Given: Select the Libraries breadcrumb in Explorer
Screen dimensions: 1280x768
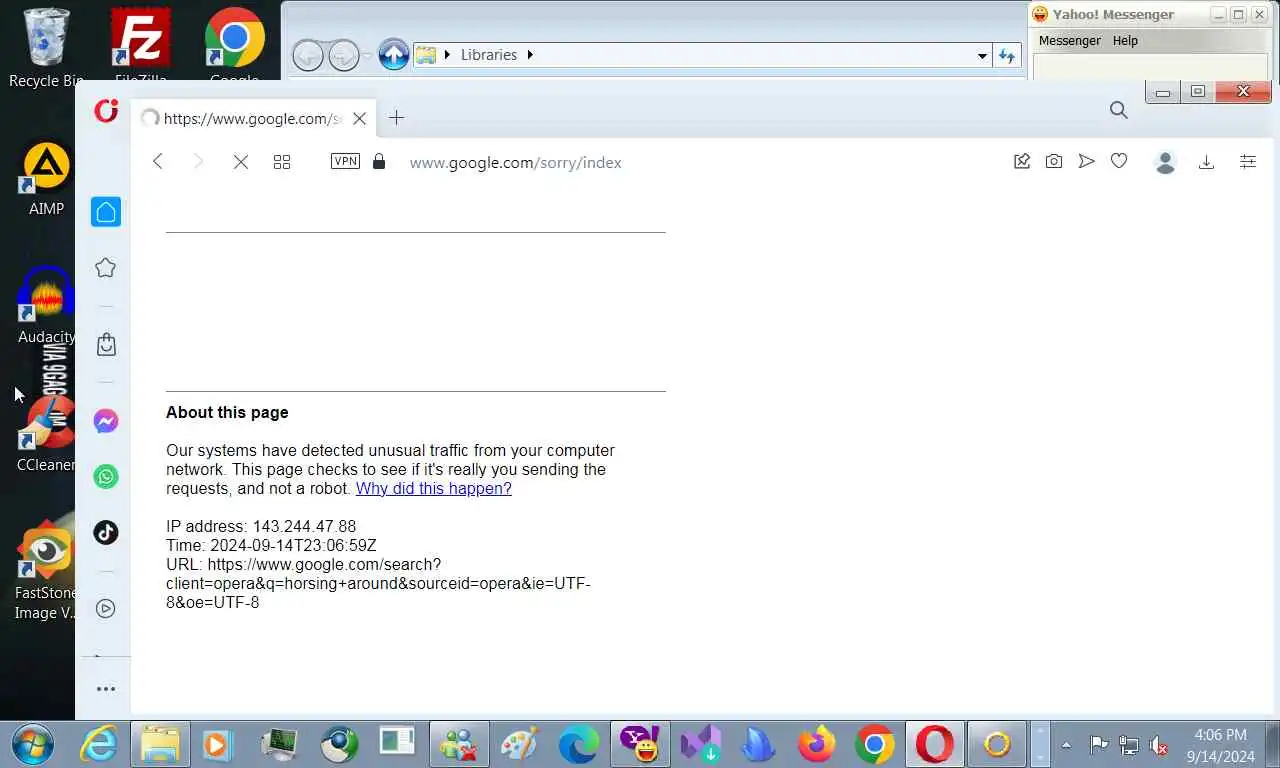Looking at the screenshot, I should [489, 55].
